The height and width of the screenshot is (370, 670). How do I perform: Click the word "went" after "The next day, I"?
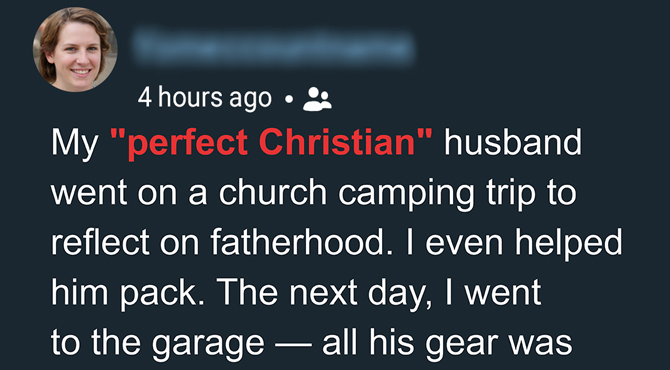tap(503, 294)
